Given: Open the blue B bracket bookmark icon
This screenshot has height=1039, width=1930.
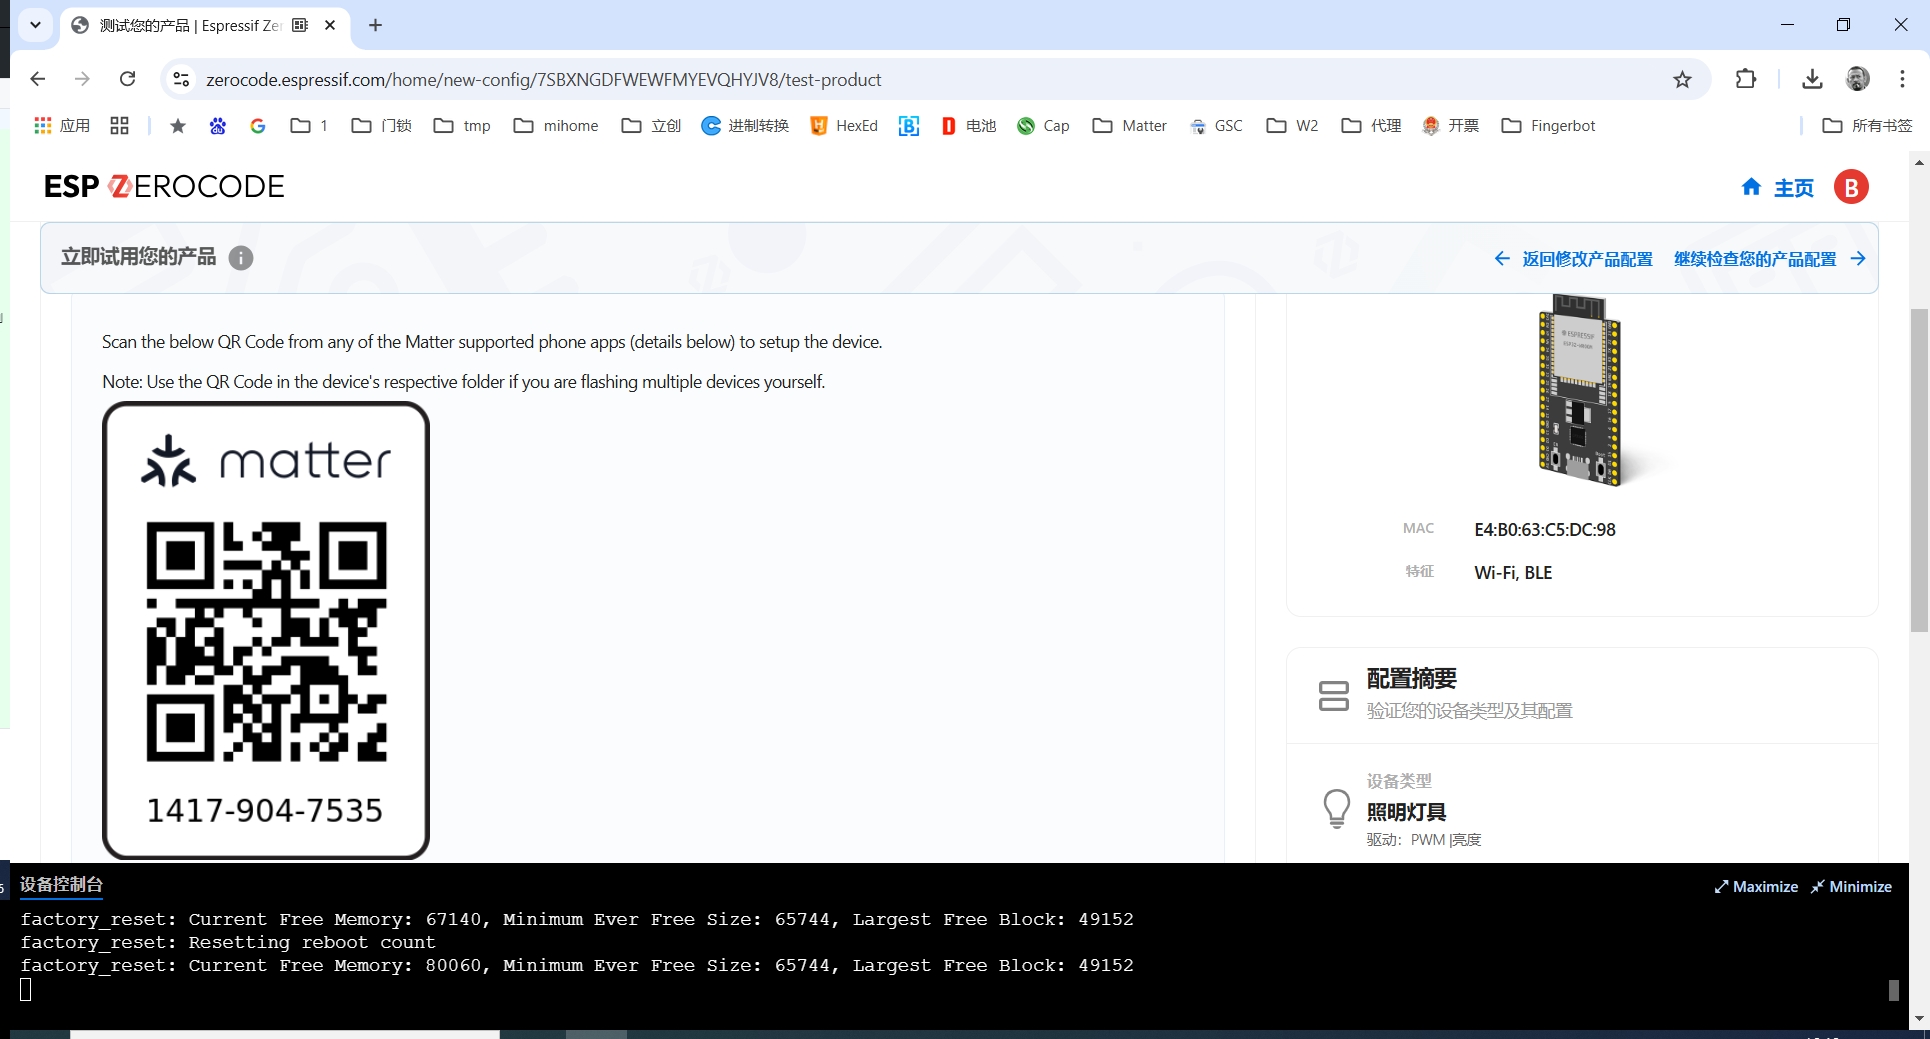Looking at the screenshot, I should point(909,125).
